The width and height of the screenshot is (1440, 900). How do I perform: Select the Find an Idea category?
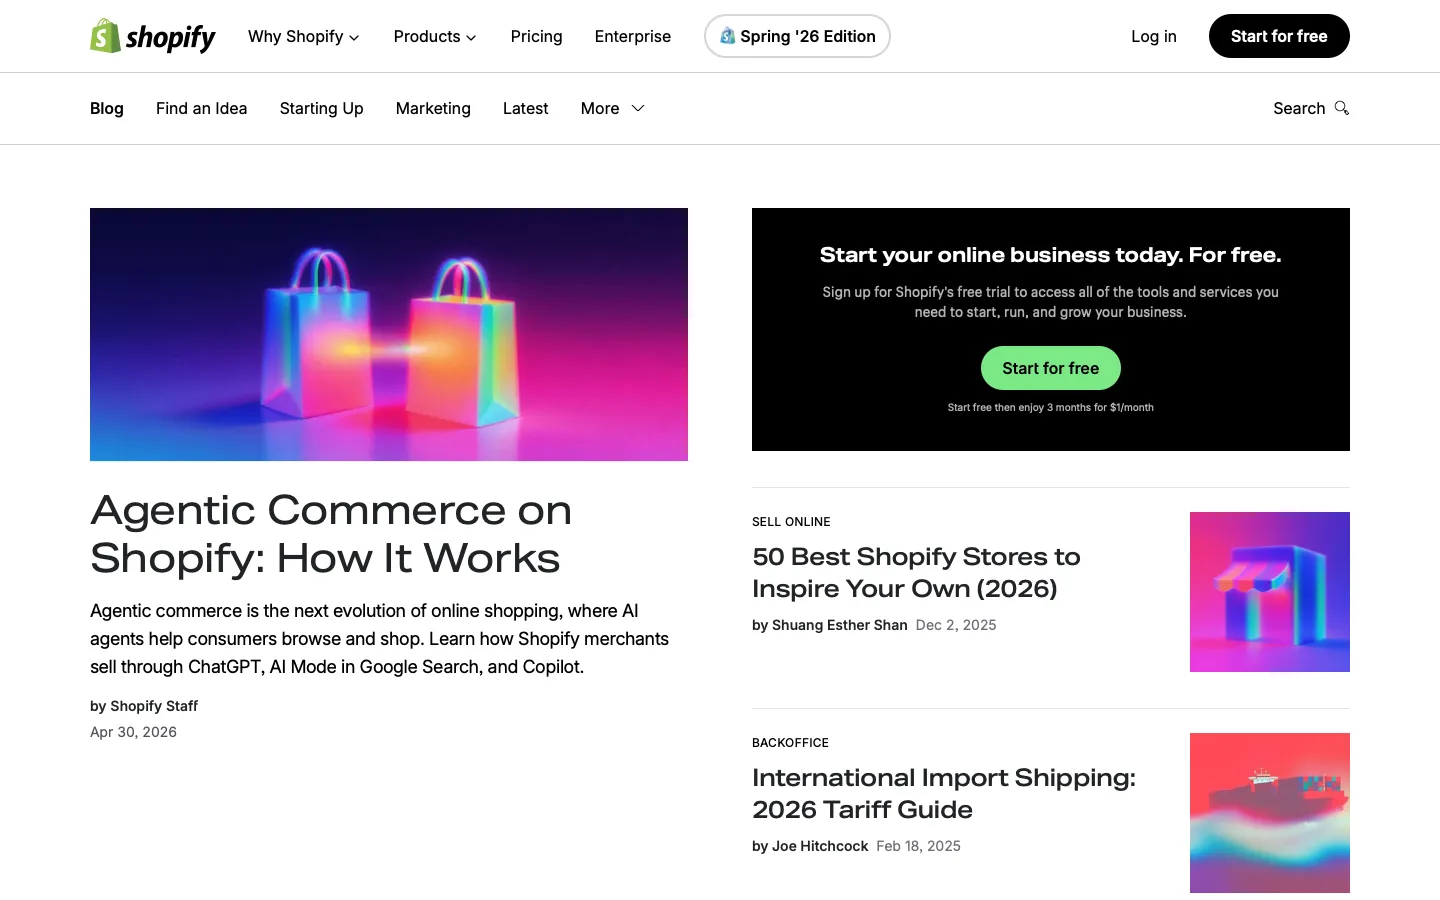[x=202, y=108]
